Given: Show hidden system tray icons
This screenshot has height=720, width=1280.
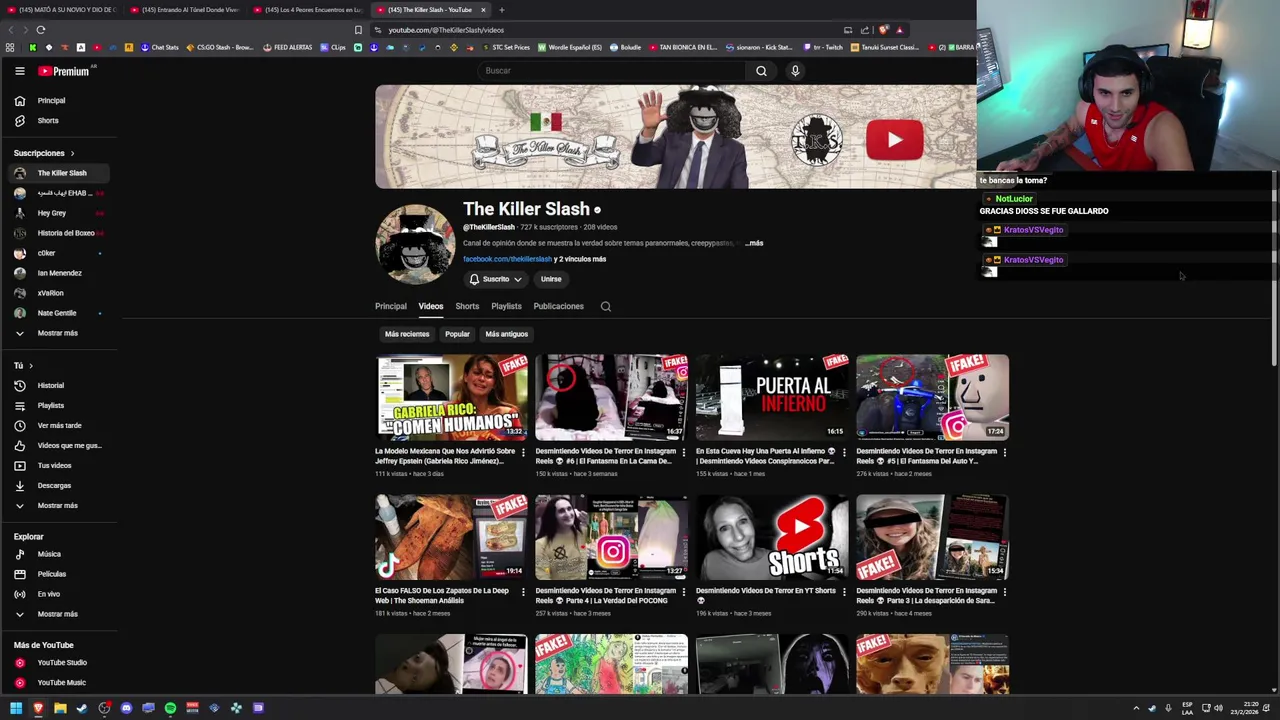Looking at the screenshot, I should click(x=1136, y=708).
